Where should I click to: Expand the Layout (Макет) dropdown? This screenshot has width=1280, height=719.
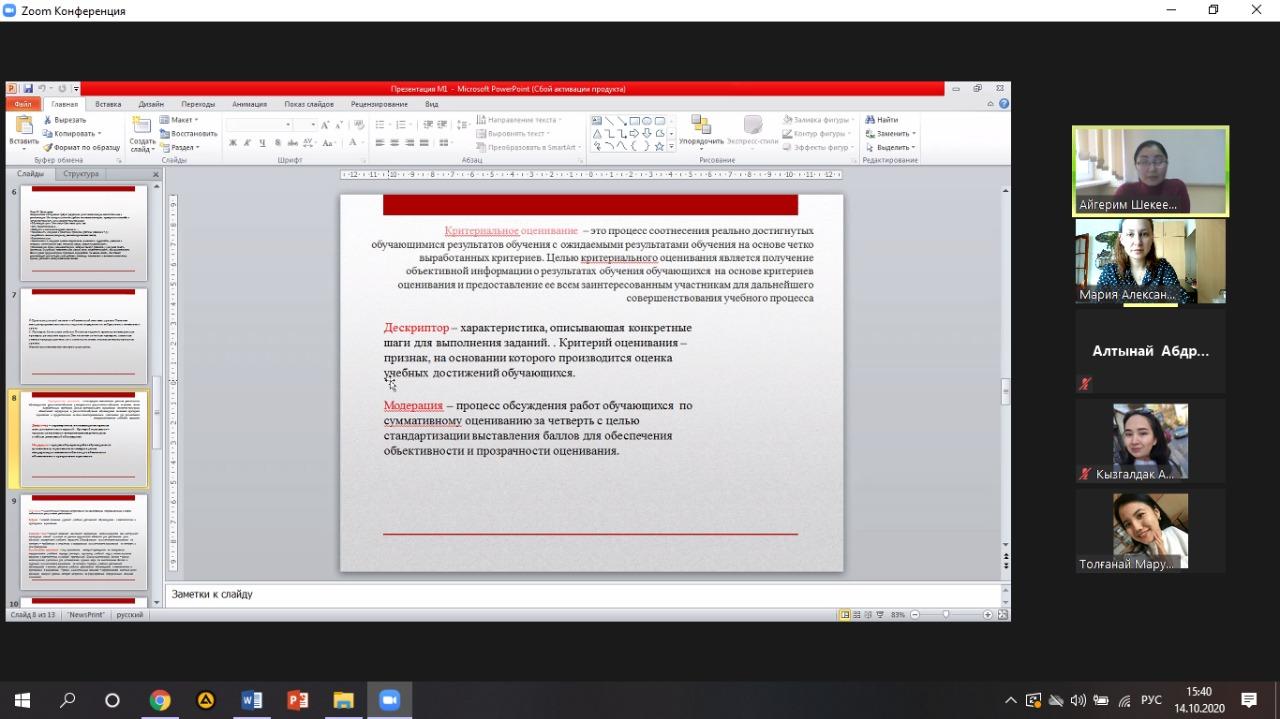pos(181,120)
